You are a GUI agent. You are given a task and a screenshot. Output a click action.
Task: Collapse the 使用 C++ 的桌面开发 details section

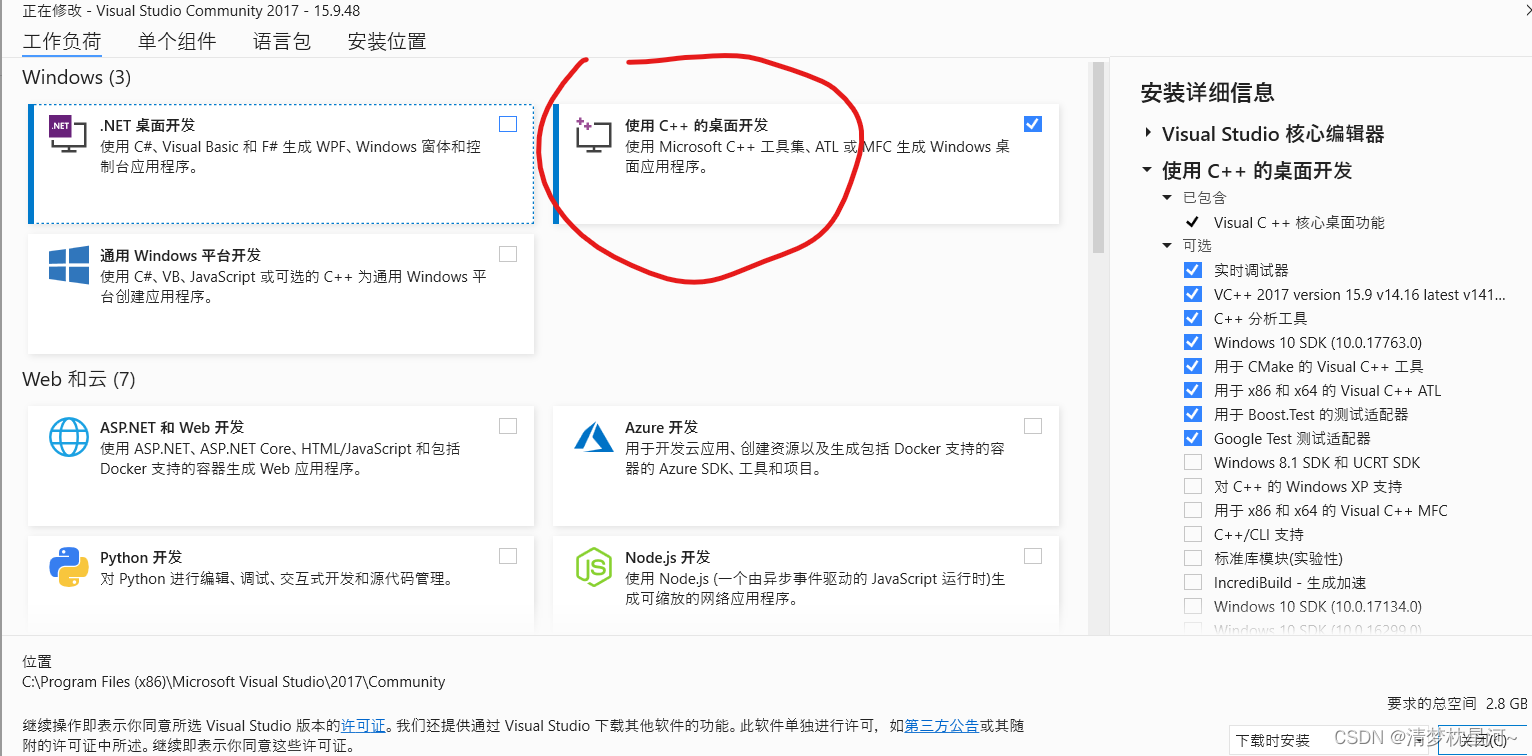pos(1147,171)
